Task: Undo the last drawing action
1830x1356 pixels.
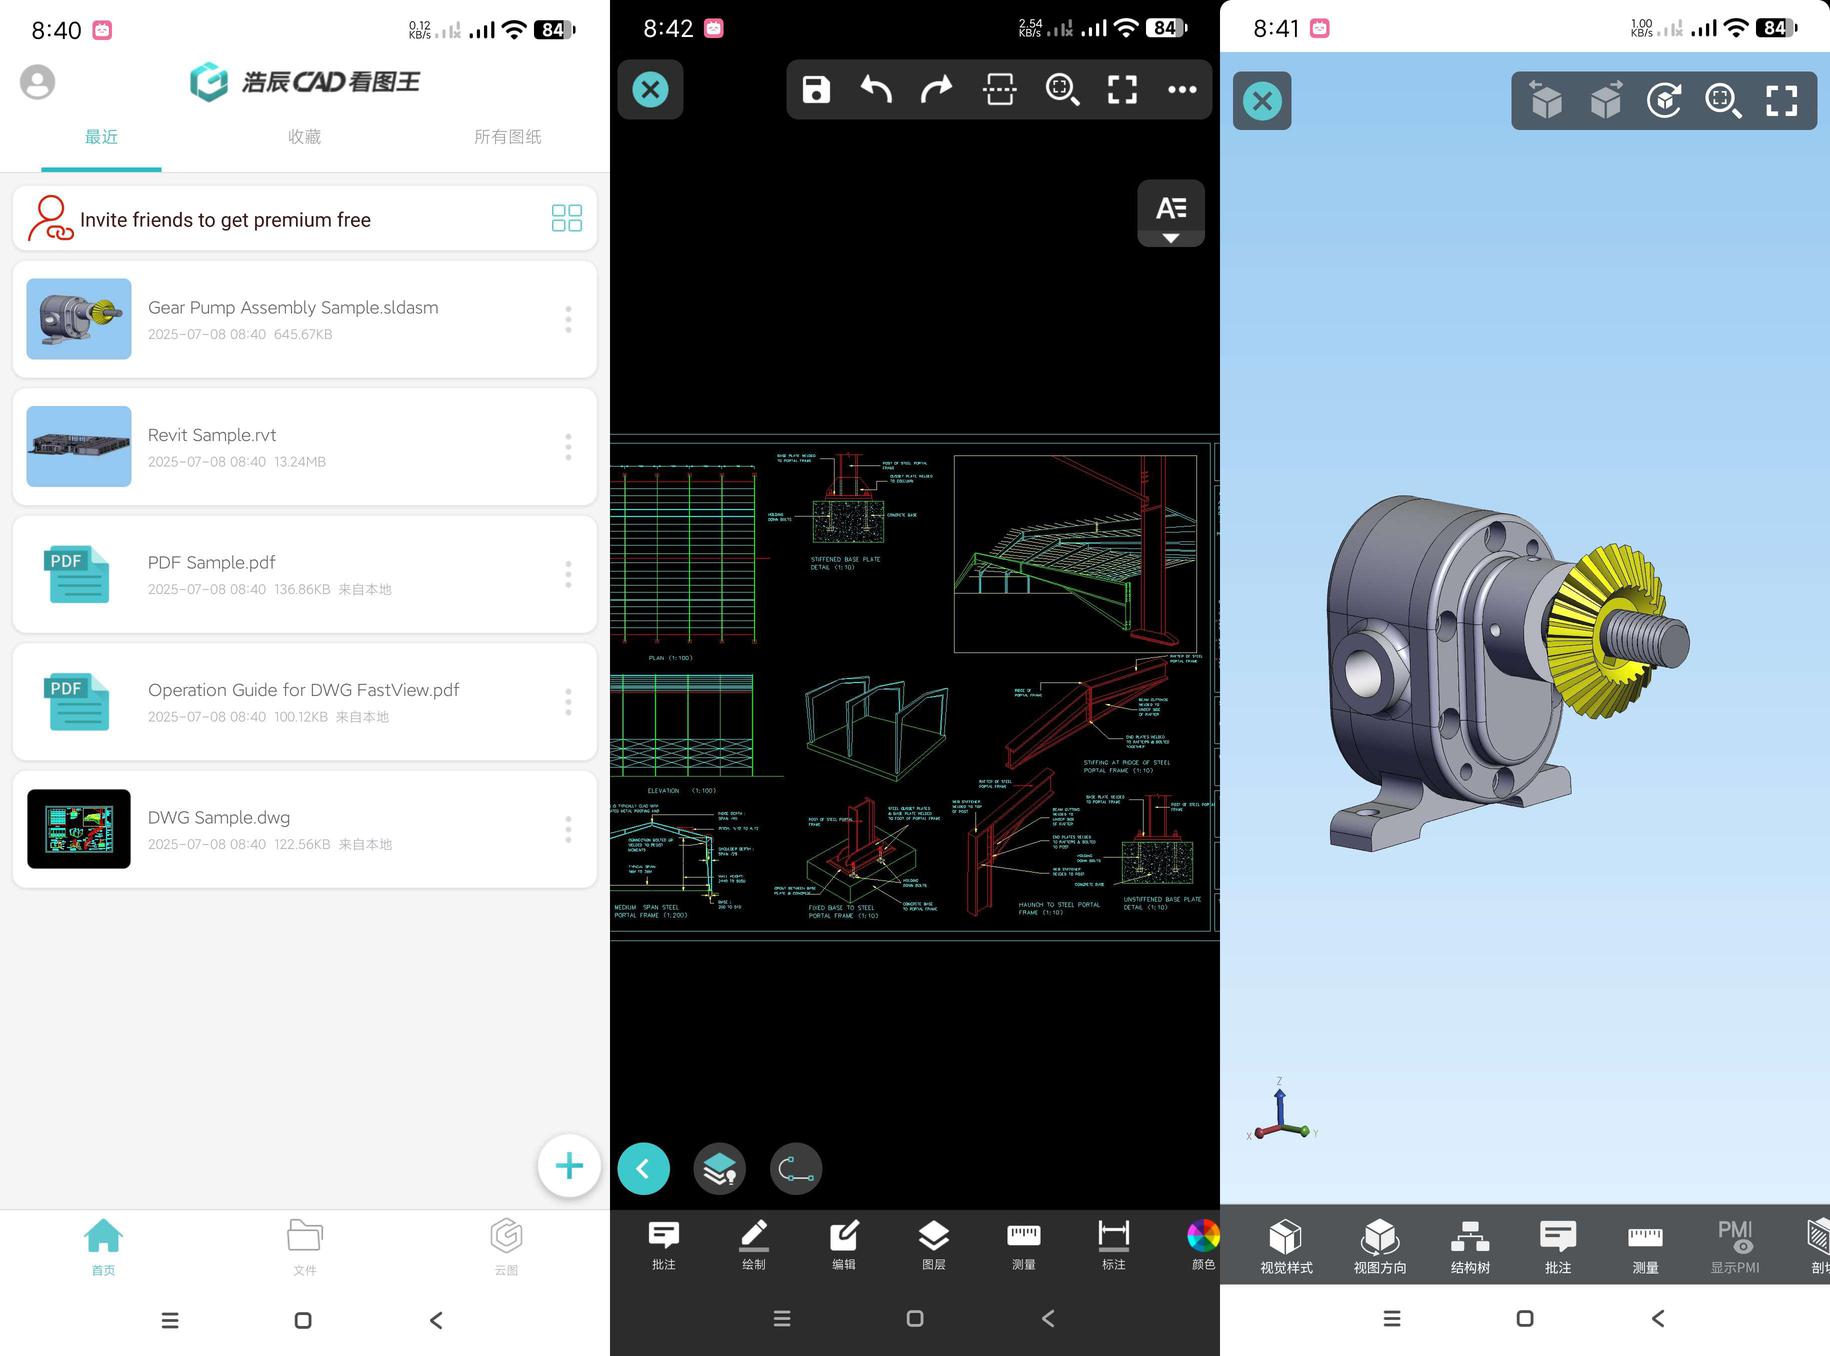Action: point(876,90)
